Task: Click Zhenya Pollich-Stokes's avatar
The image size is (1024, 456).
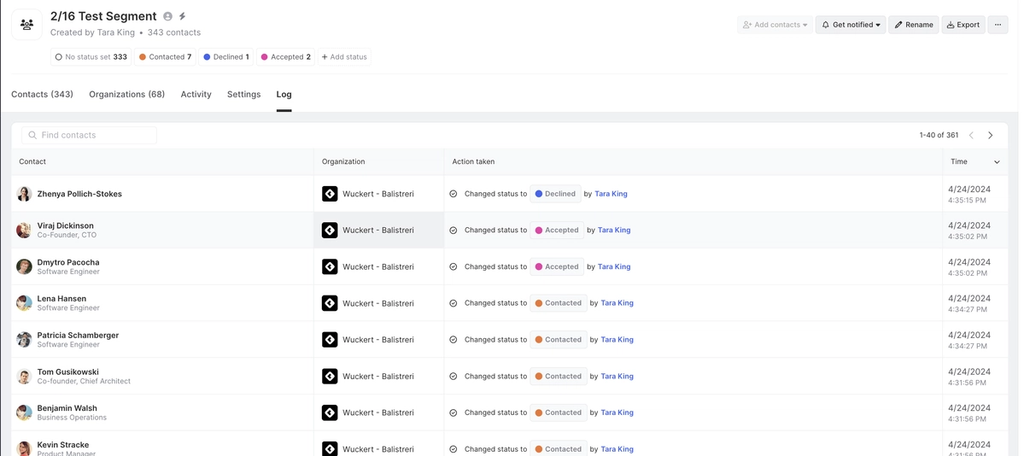Action: (24, 194)
